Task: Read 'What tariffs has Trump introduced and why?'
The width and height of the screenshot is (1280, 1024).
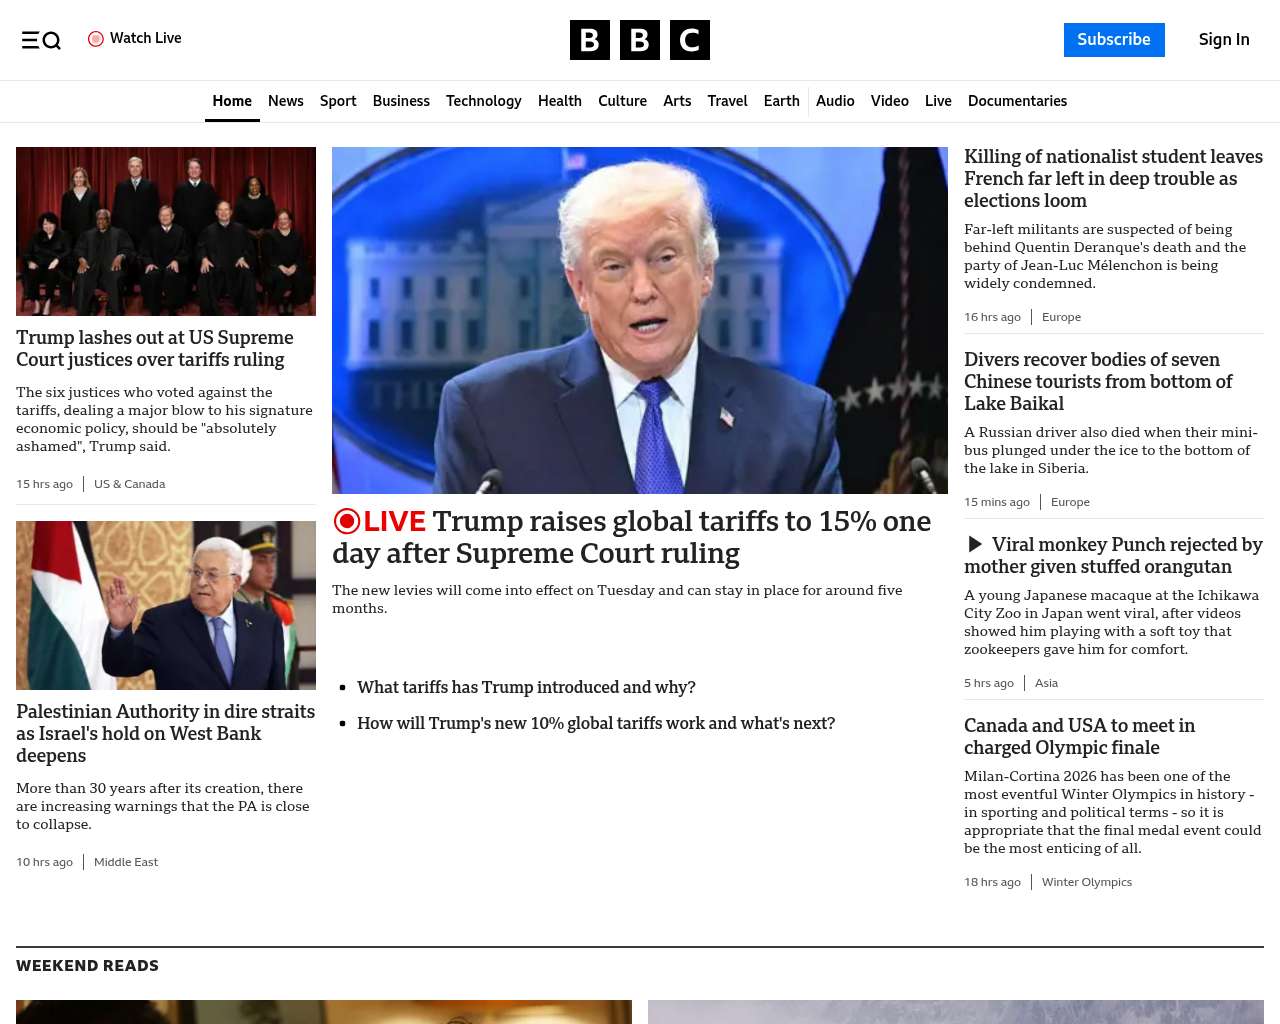Action: click(526, 687)
